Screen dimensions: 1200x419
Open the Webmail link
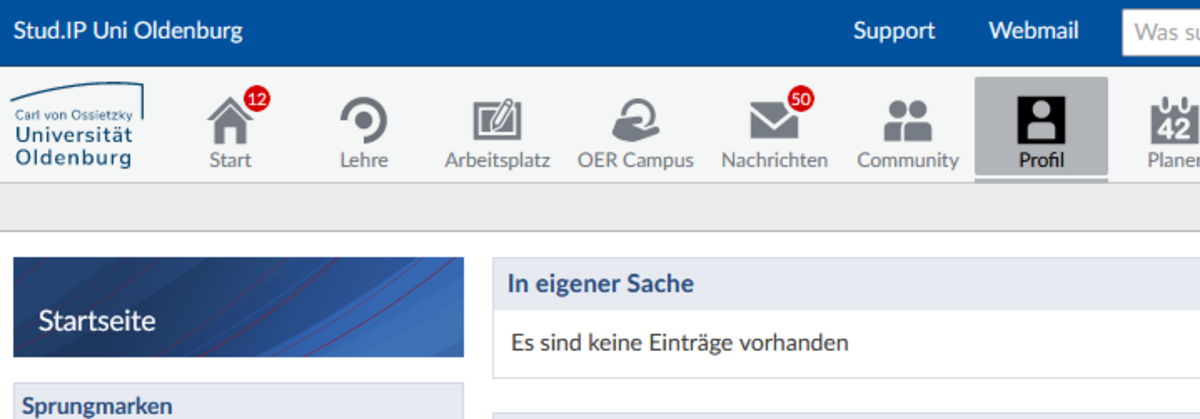tap(1034, 31)
